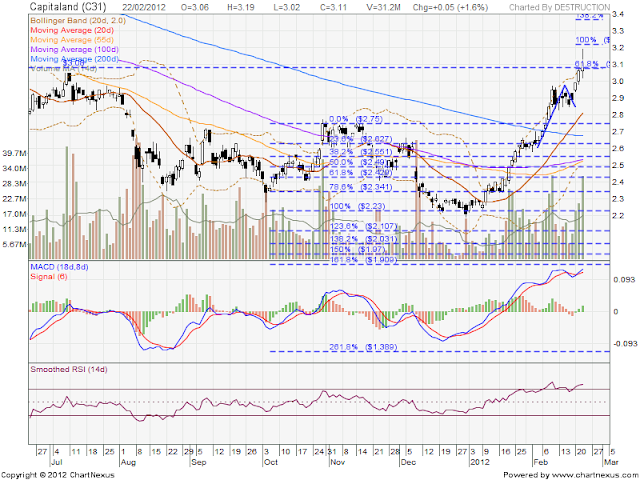Screen dimensions: 640x480
Task: Click the Aug month label on time axis
Action: tap(128, 463)
